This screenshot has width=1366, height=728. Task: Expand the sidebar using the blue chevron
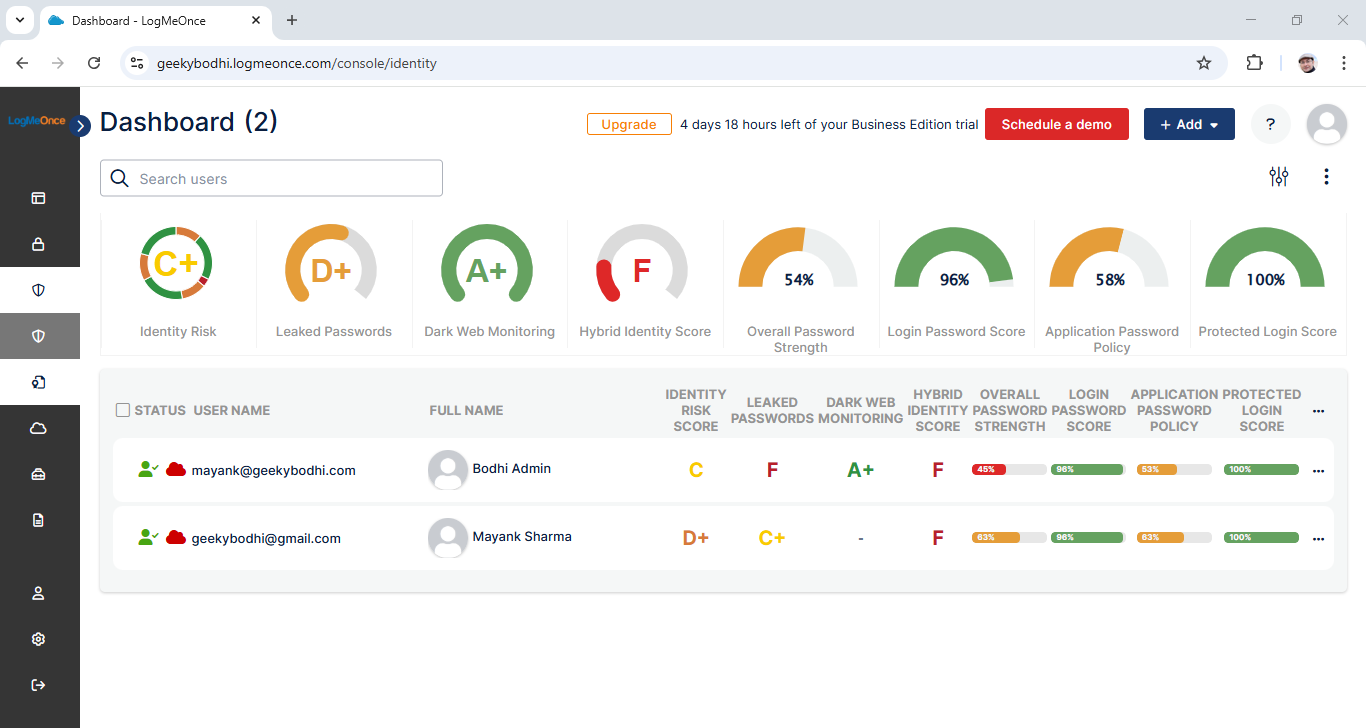[x=81, y=125]
